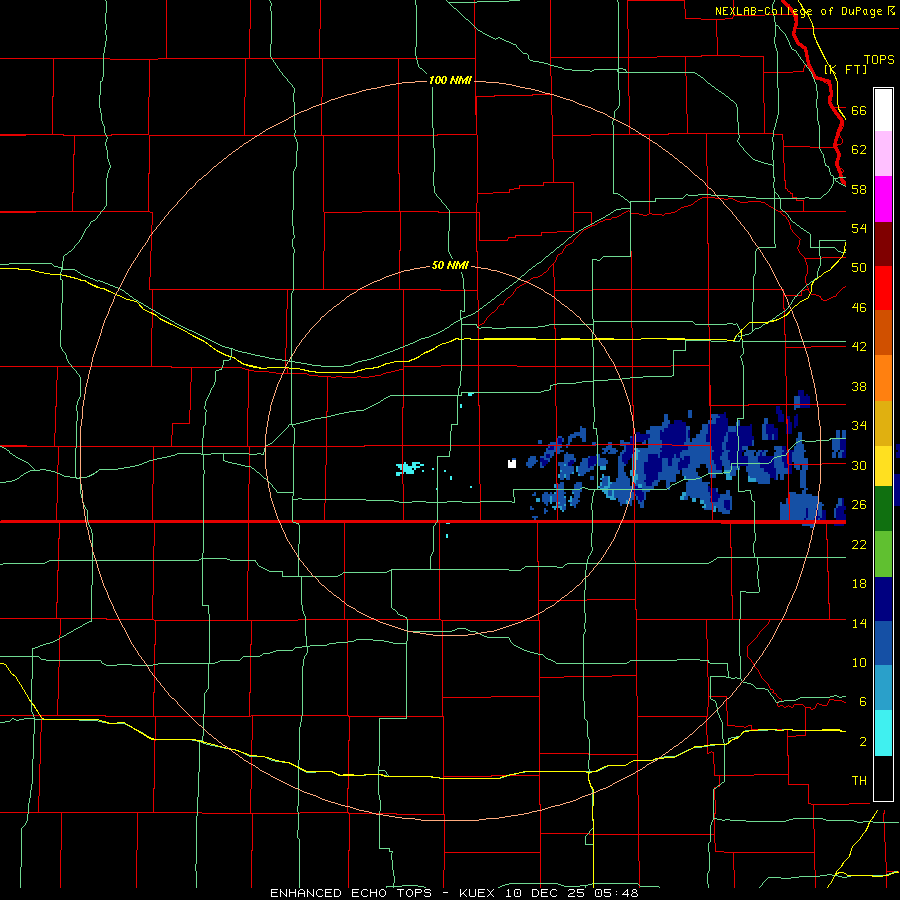Click the white radar site marker

pos(512,463)
